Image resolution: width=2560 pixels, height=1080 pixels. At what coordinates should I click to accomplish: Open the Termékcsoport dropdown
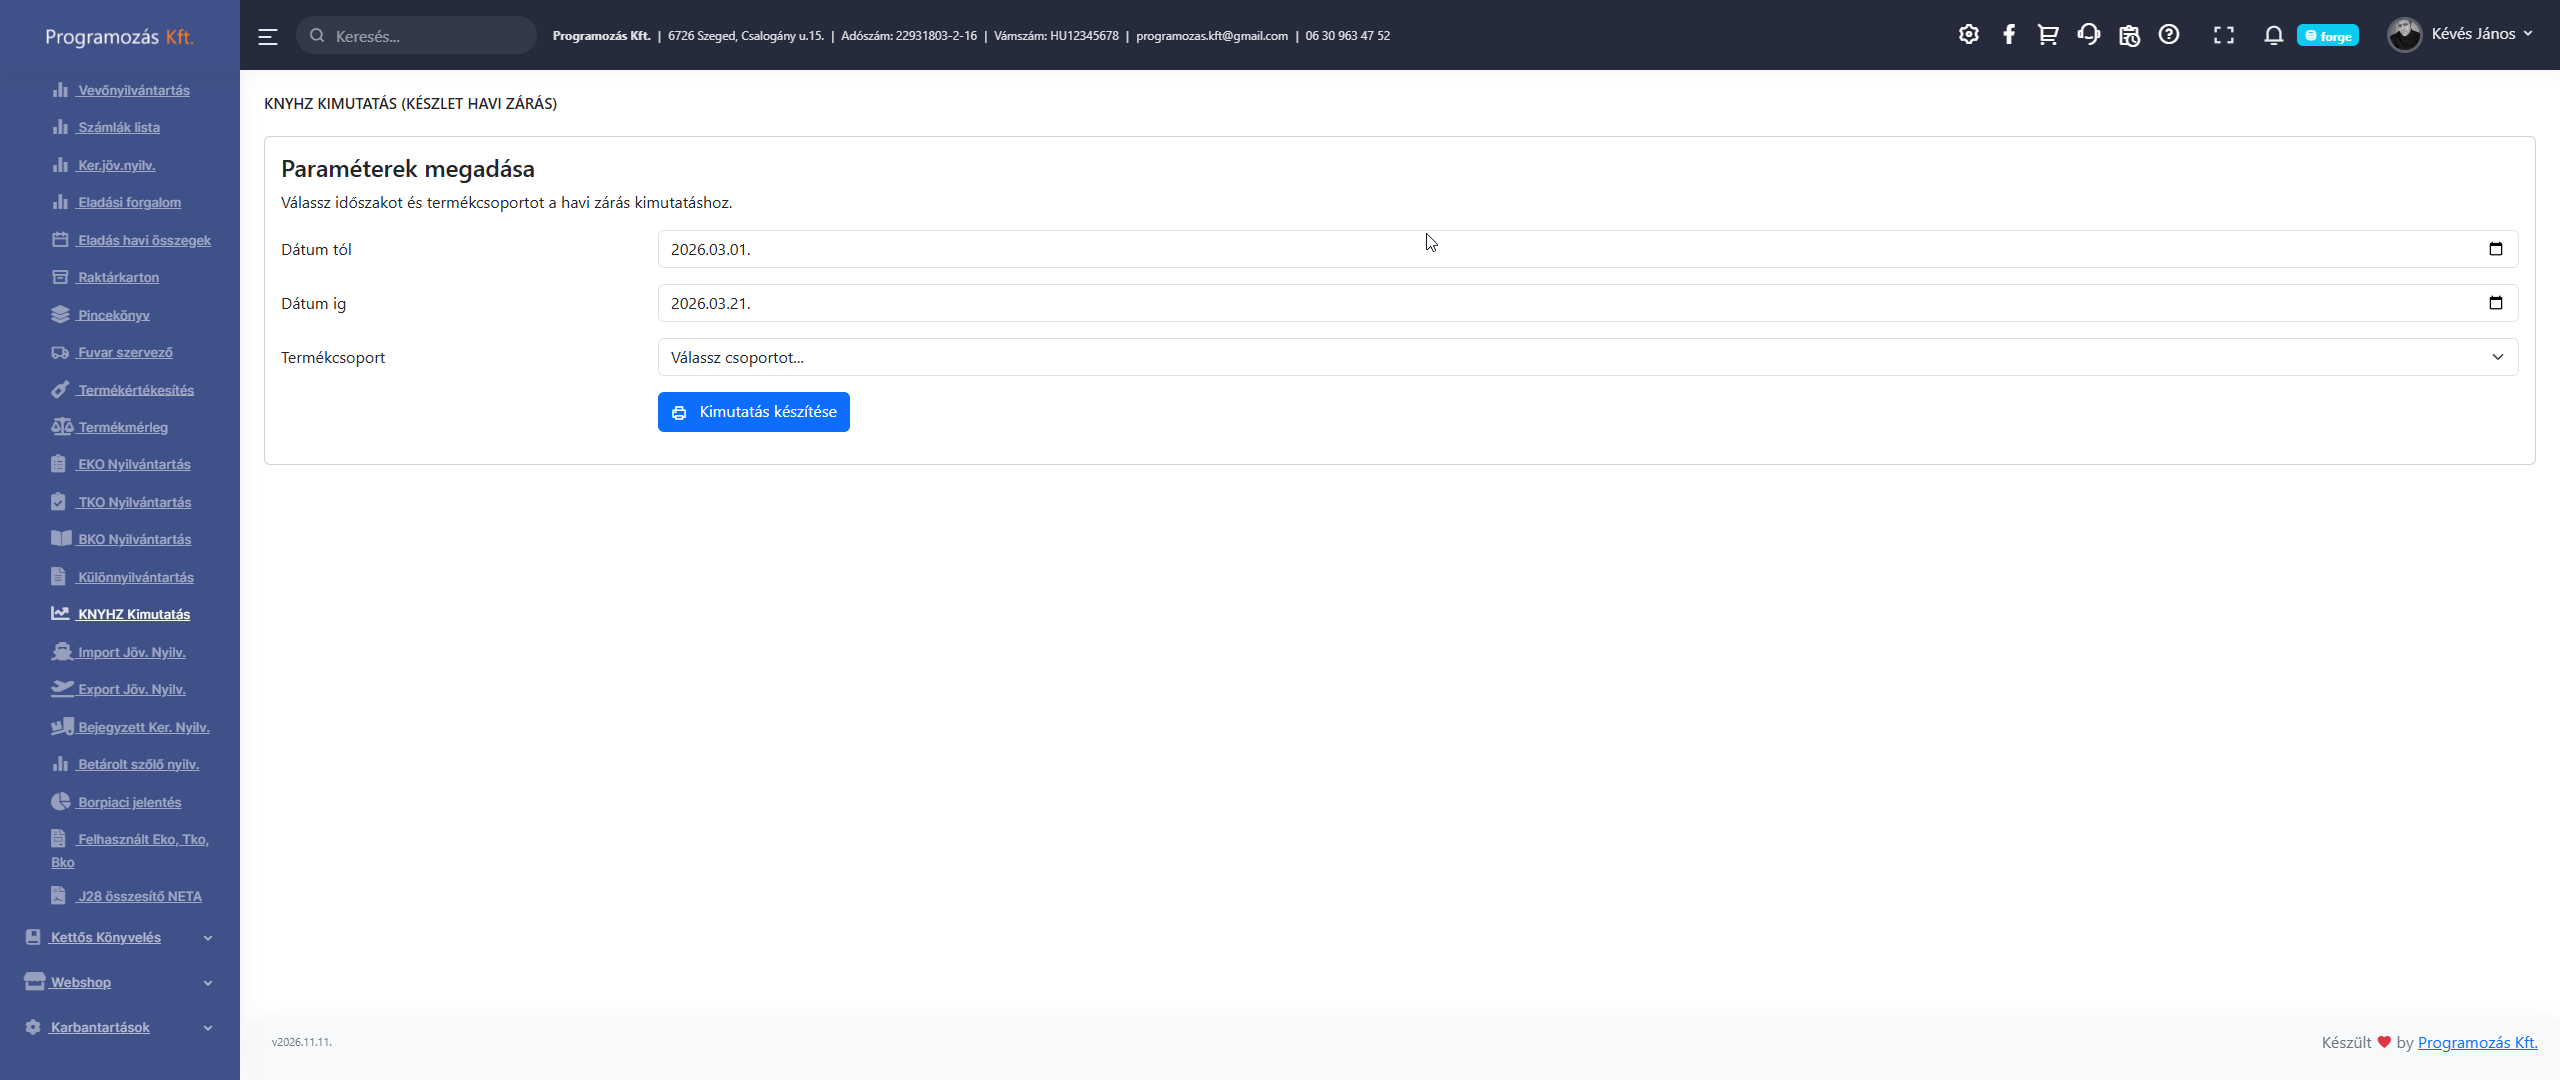(1587, 357)
